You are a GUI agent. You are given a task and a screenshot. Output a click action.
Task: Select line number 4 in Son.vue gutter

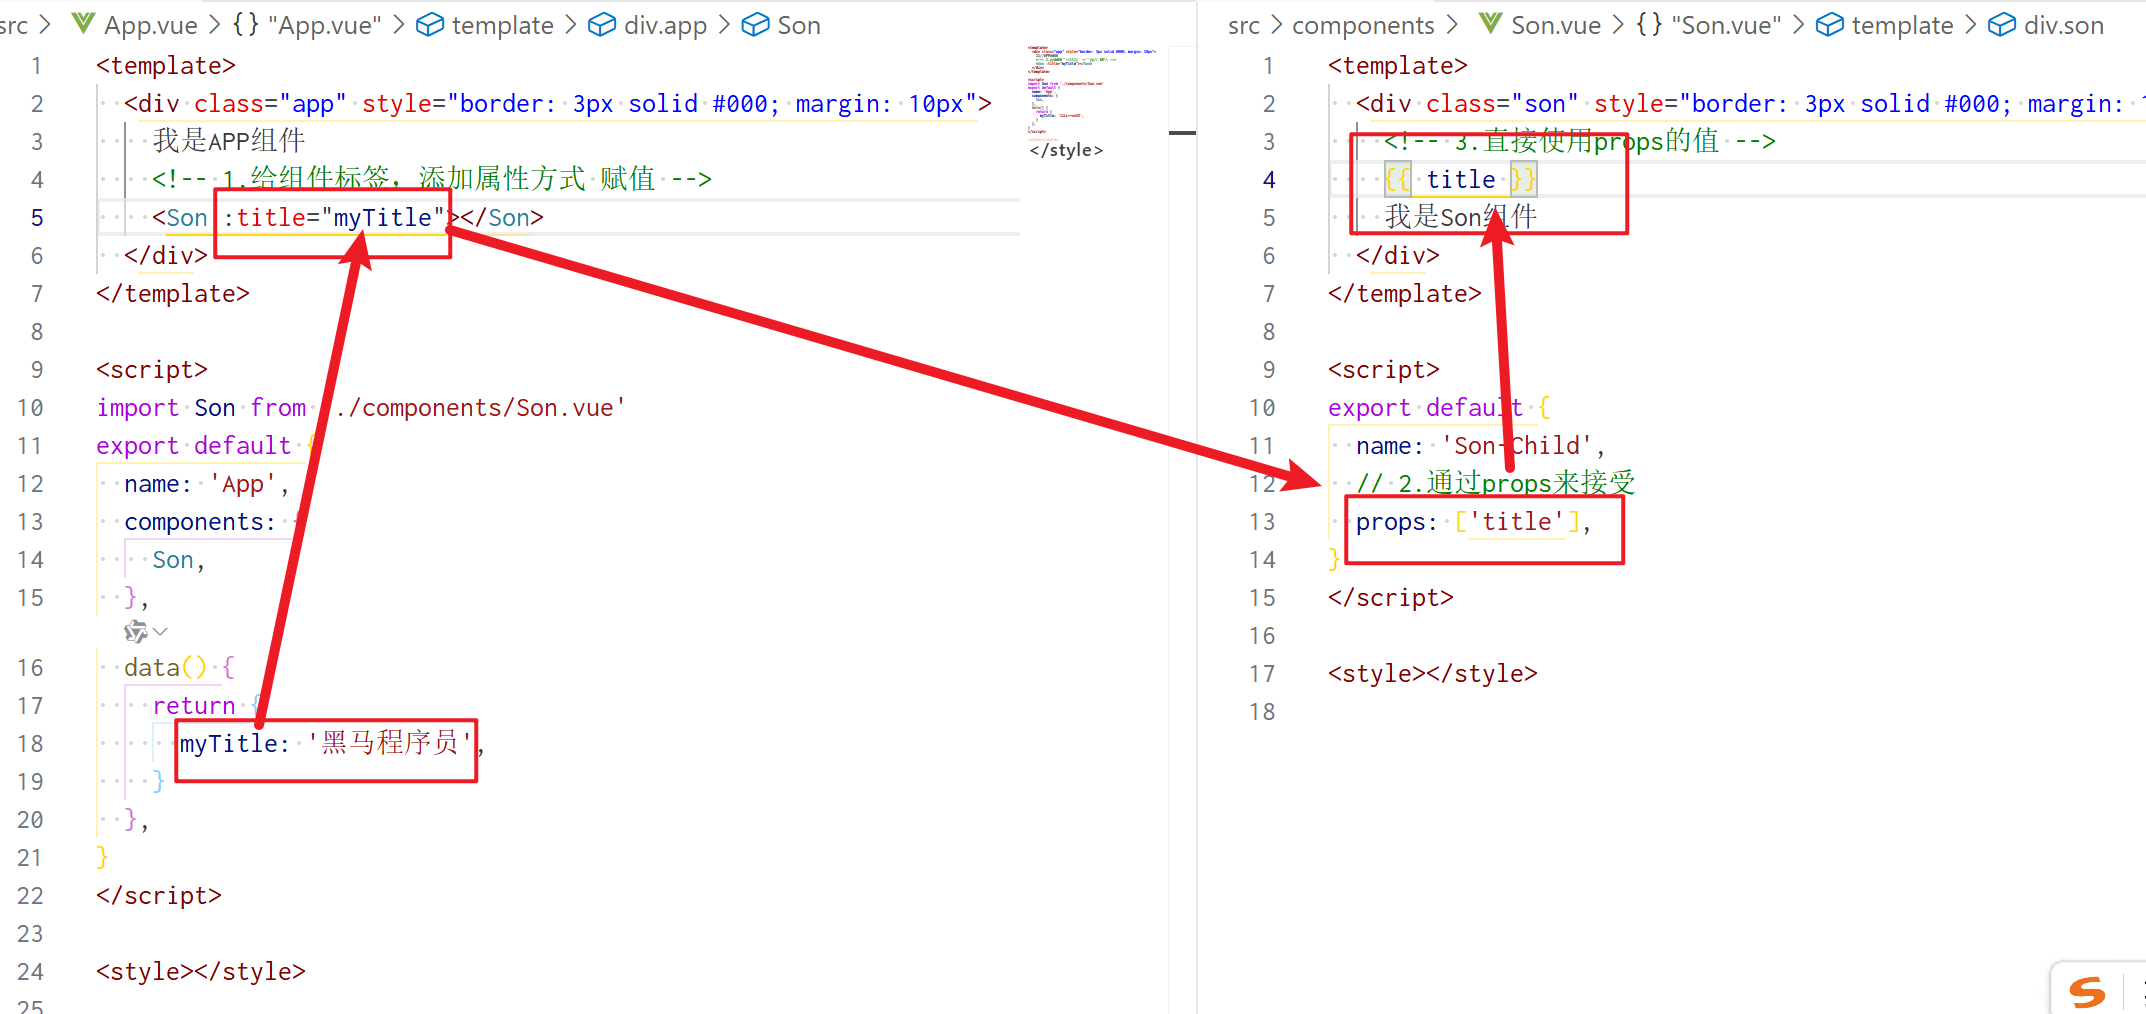pyautogui.click(x=1269, y=180)
